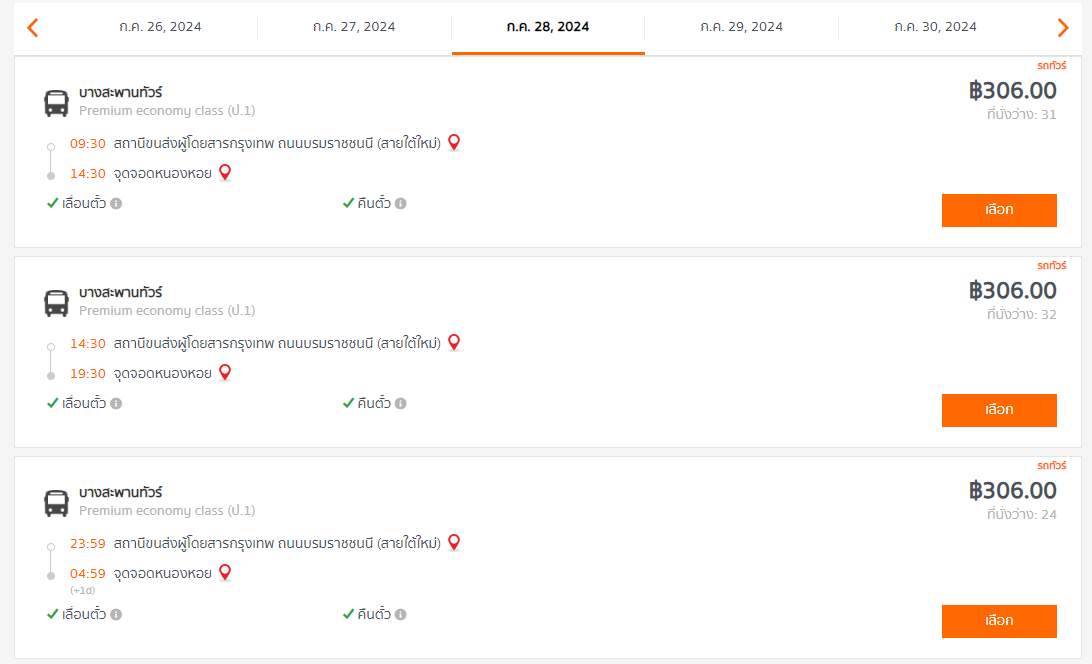Switch to ก.ค. 26, 2024 date tab
Image resolution: width=1092 pixels, height=664 pixels.
click(x=160, y=27)
